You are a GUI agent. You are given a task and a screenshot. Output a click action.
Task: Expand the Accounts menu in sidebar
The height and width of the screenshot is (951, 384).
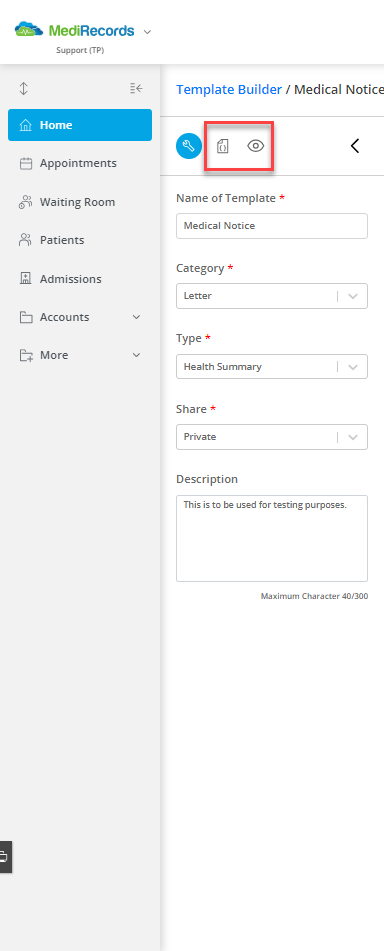80,317
